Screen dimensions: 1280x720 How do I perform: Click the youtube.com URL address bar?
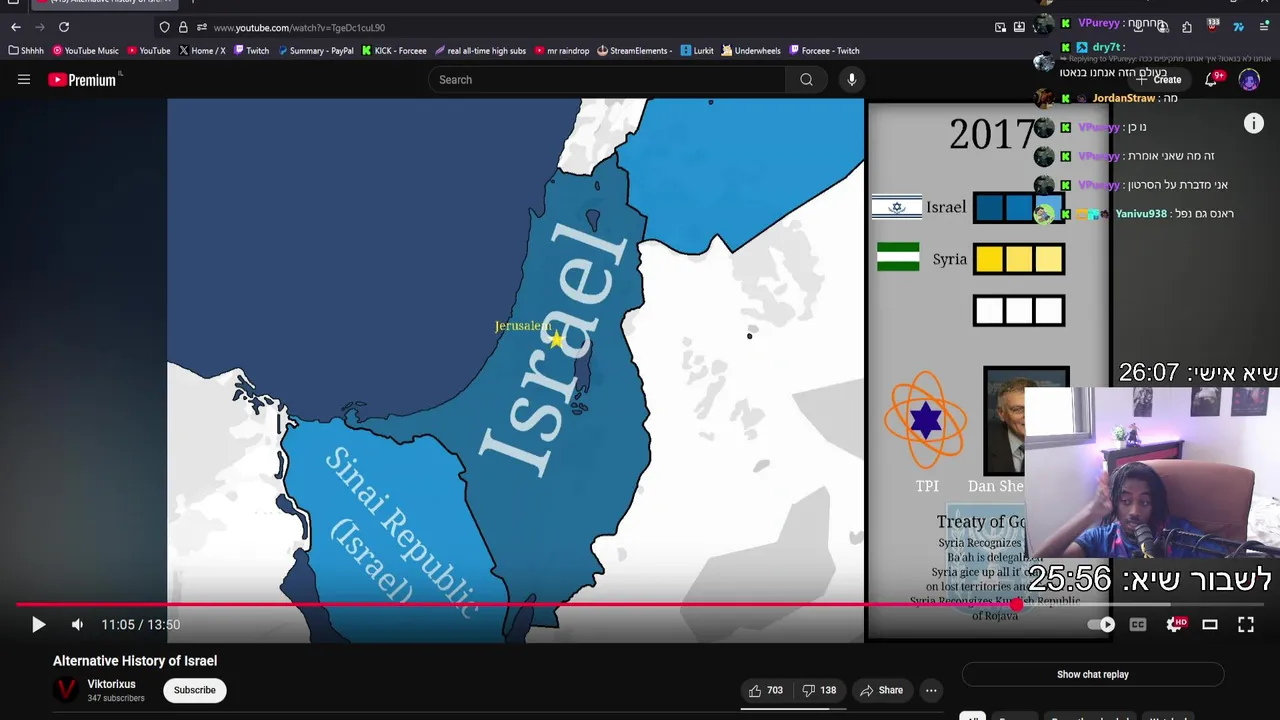(x=299, y=27)
